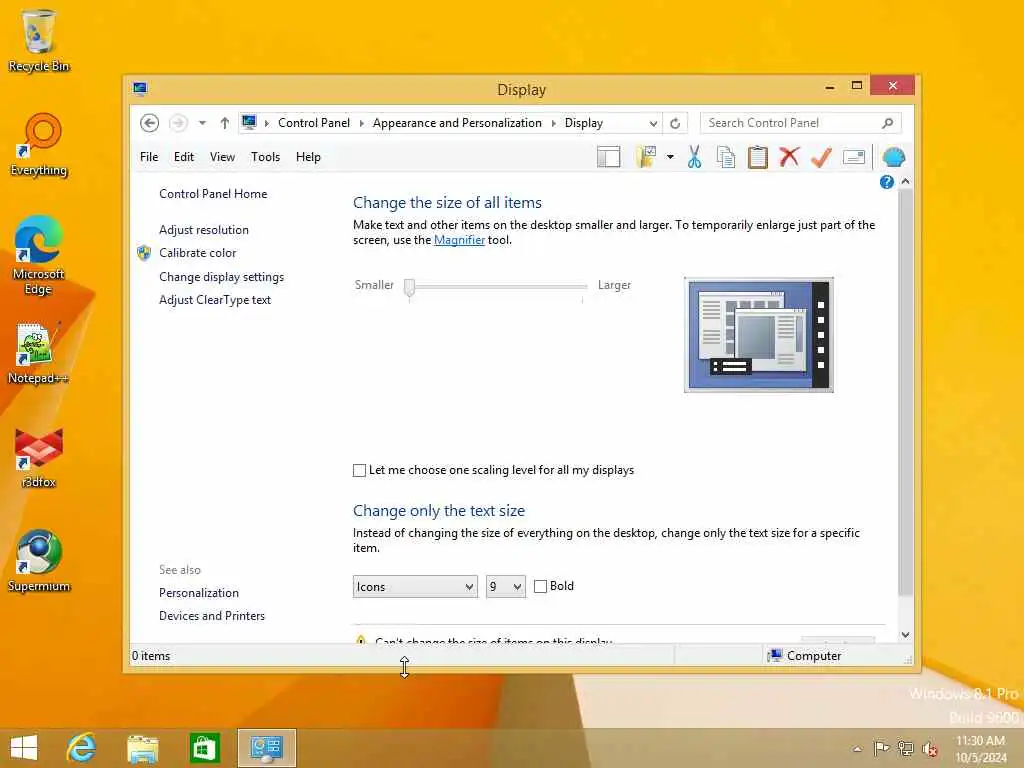
Task: Open the Help menu
Action: pos(308,157)
